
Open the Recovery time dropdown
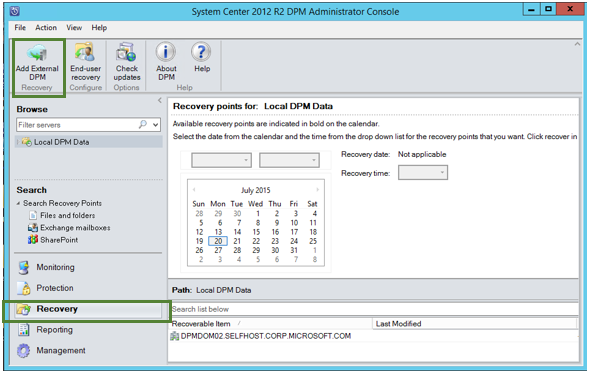click(423, 173)
